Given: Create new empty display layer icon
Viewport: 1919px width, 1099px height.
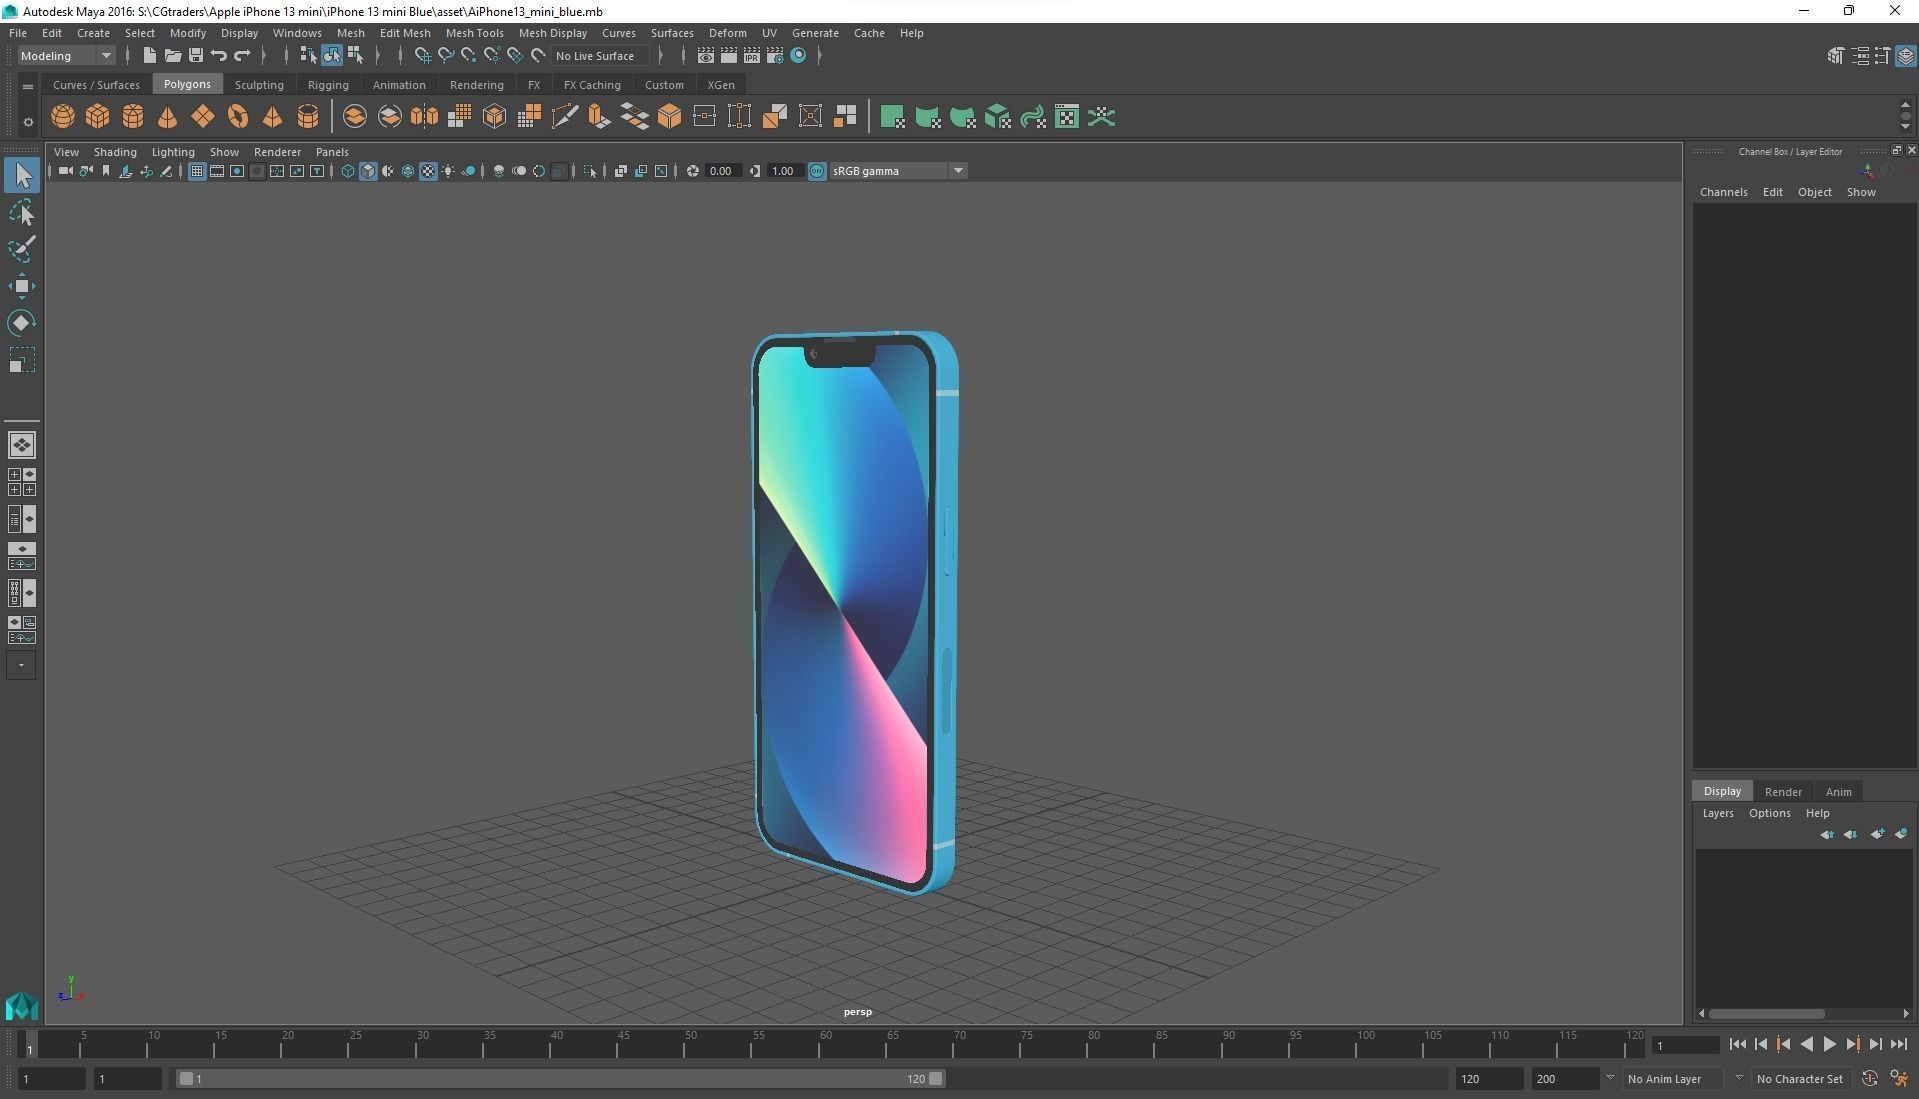Looking at the screenshot, I should click(x=1876, y=835).
